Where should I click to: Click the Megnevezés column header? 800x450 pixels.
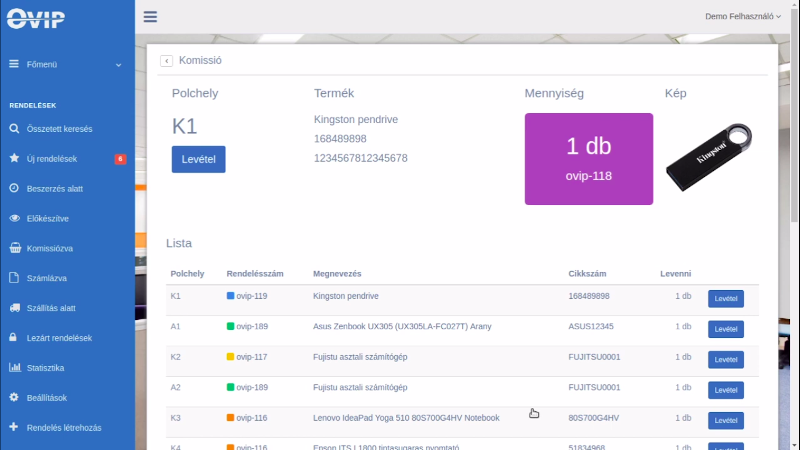tap(337, 273)
